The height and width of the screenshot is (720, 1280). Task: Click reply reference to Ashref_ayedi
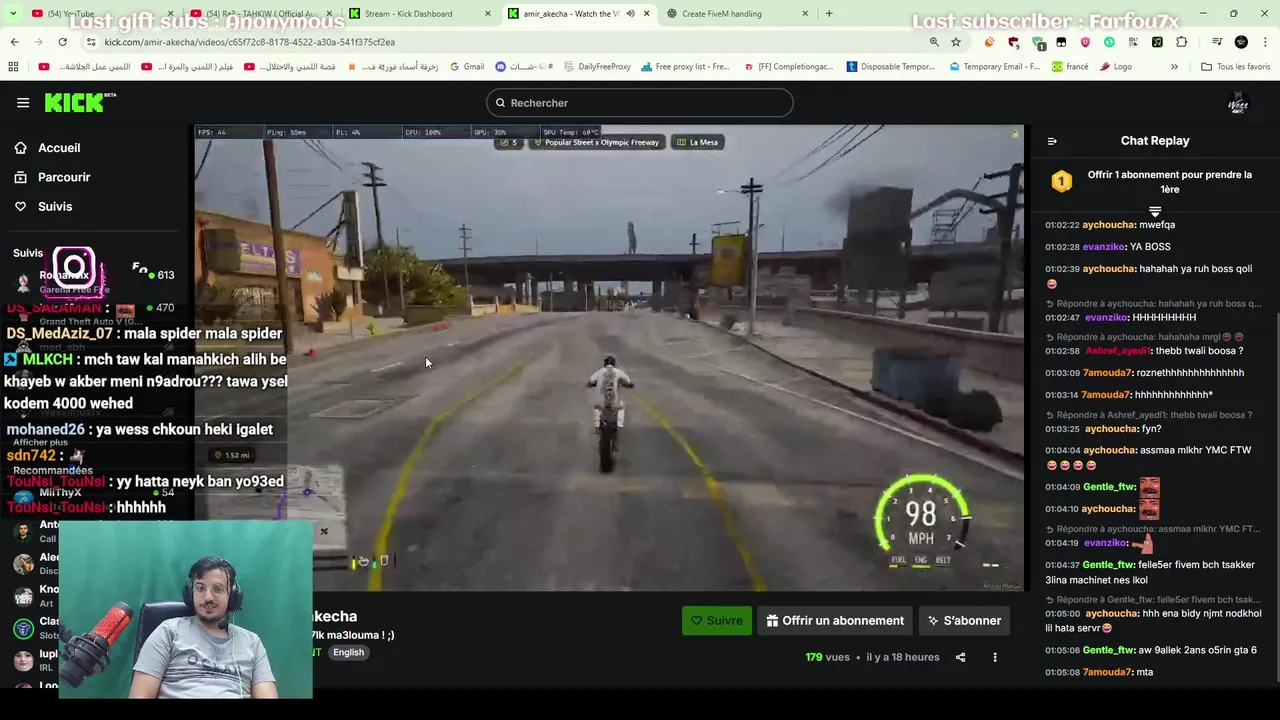tap(1149, 415)
